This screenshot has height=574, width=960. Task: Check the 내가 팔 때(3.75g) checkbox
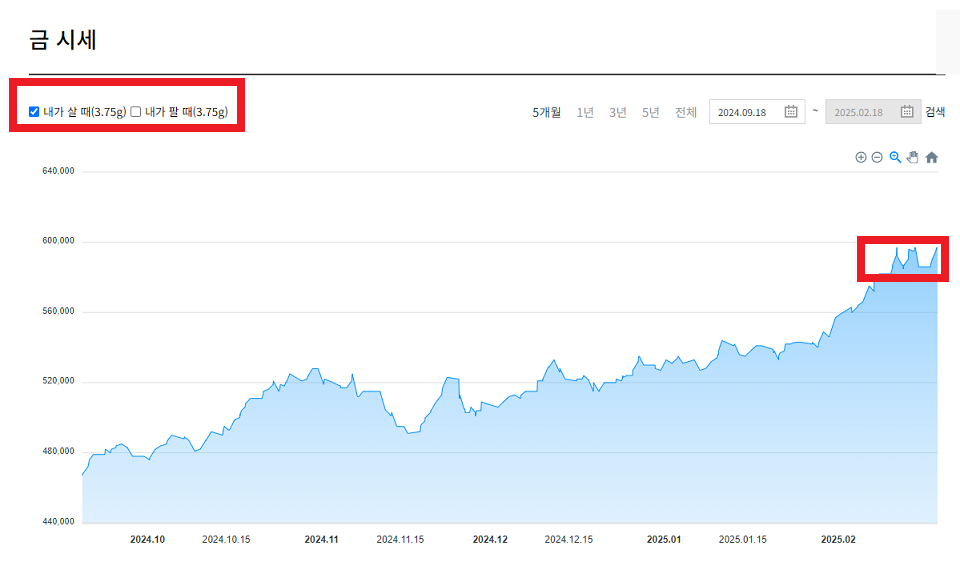pyautogui.click(x=136, y=111)
